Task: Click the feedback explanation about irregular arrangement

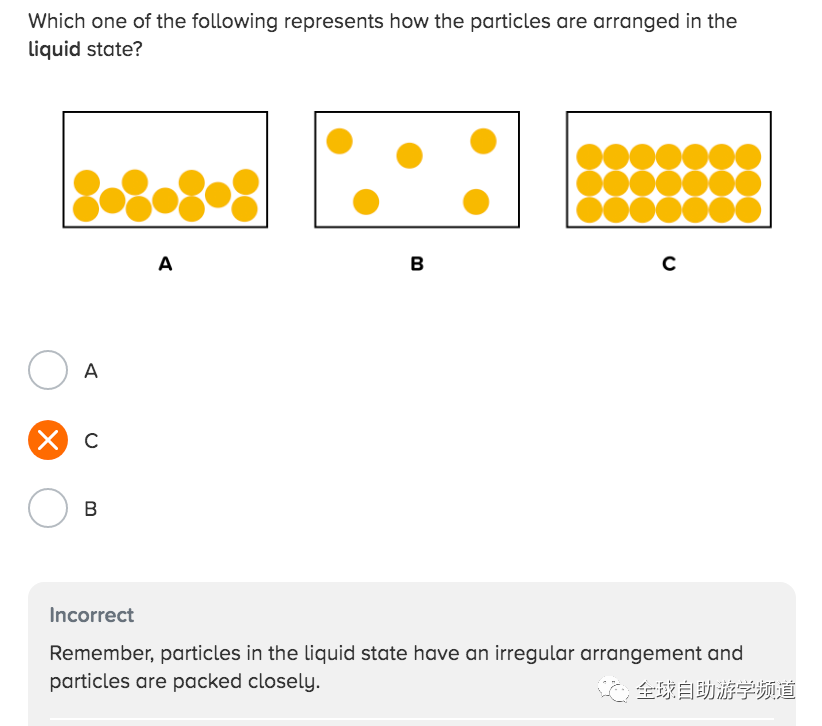Action: (x=396, y=667)
